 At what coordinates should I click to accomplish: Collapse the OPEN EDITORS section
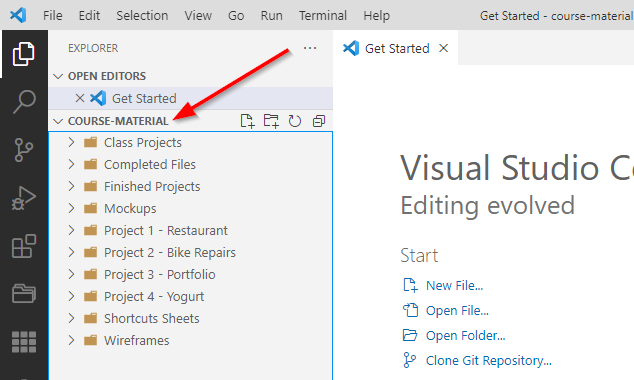pyautogui.click(x=58, y=76)
